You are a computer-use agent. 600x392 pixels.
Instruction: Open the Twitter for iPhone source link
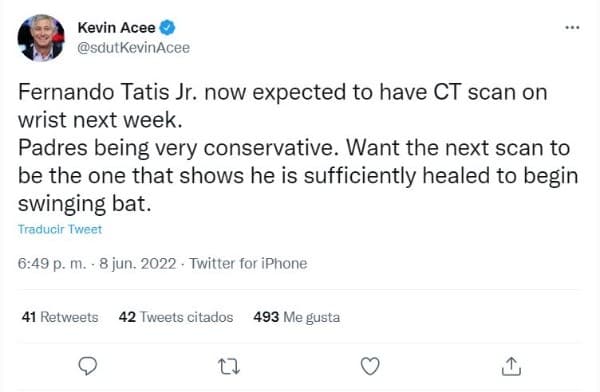248,264
